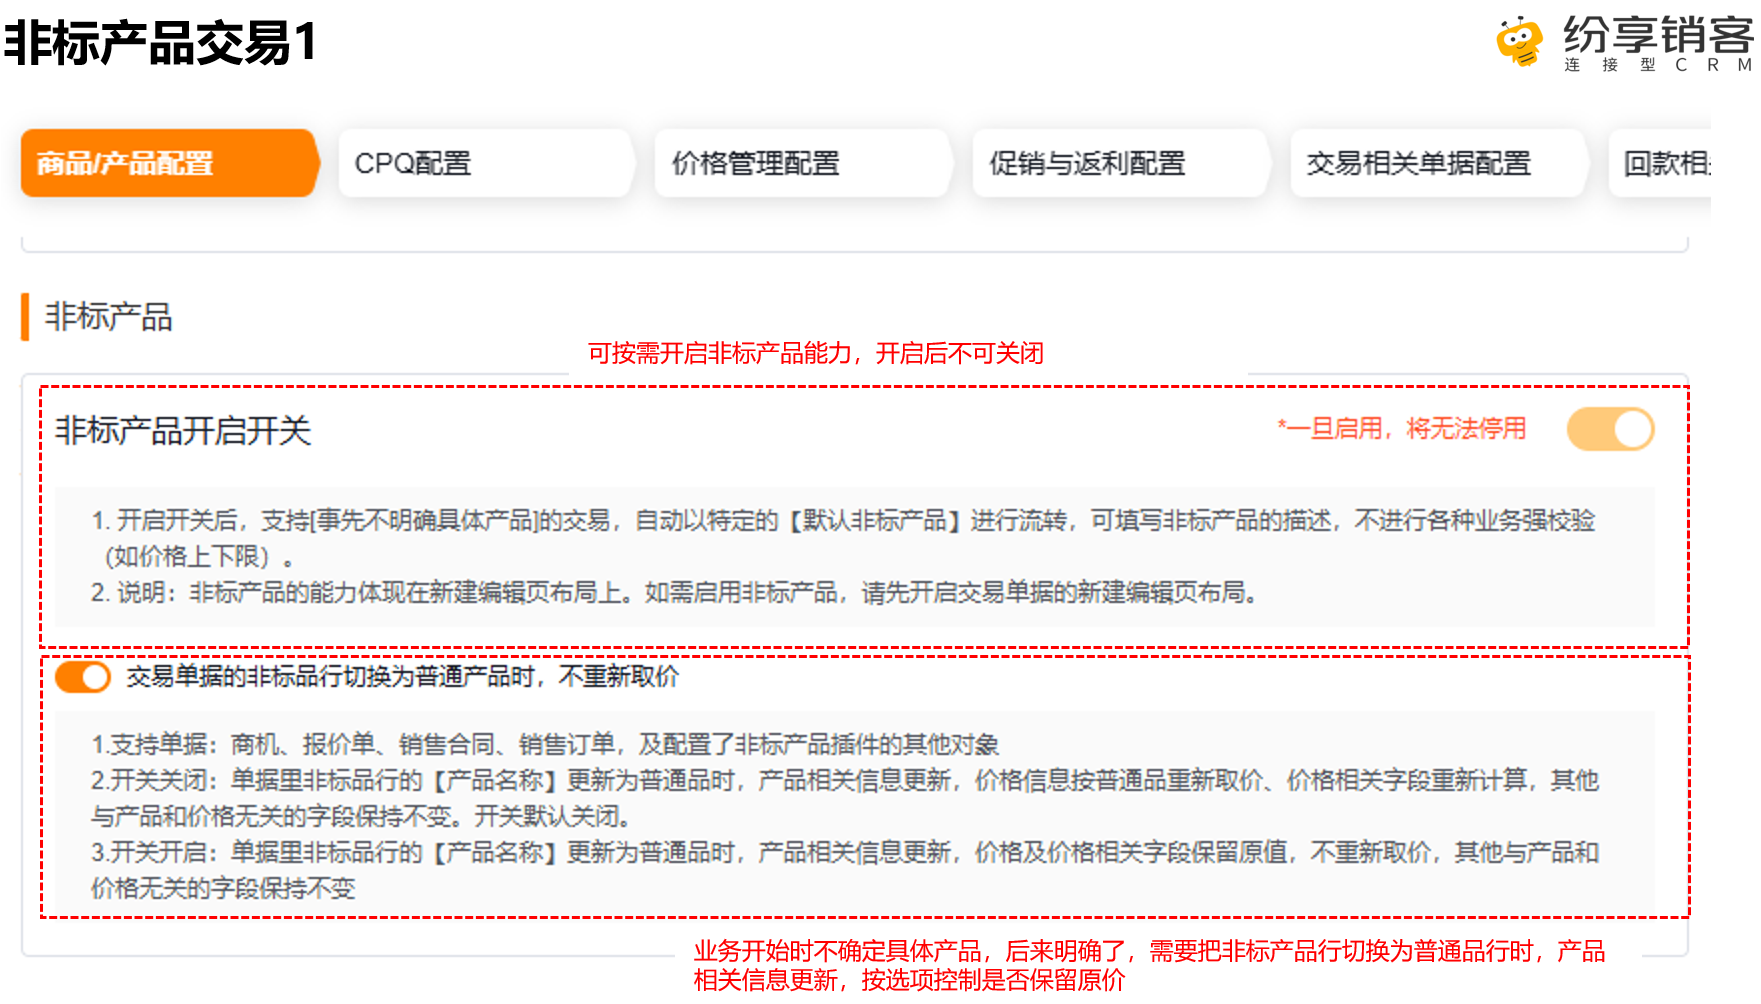Go to the 促销与返利配置 tab
The width and height of the screenshot is (1761, 1004).
(x=1120, y=163)
